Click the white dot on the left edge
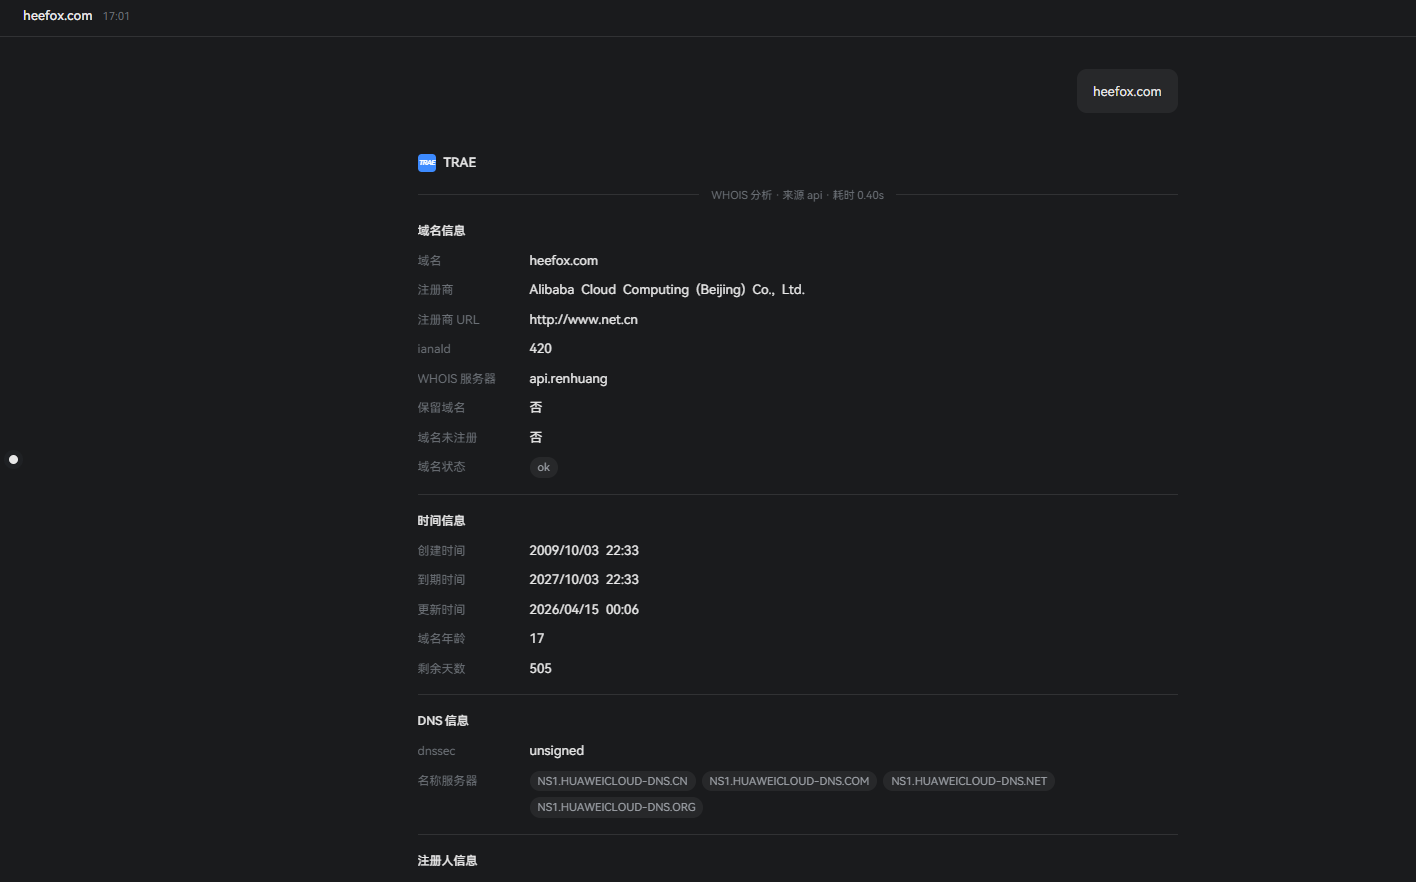Screen dimensions: 1416x882 pyautogui.click(x=14, y=460)
